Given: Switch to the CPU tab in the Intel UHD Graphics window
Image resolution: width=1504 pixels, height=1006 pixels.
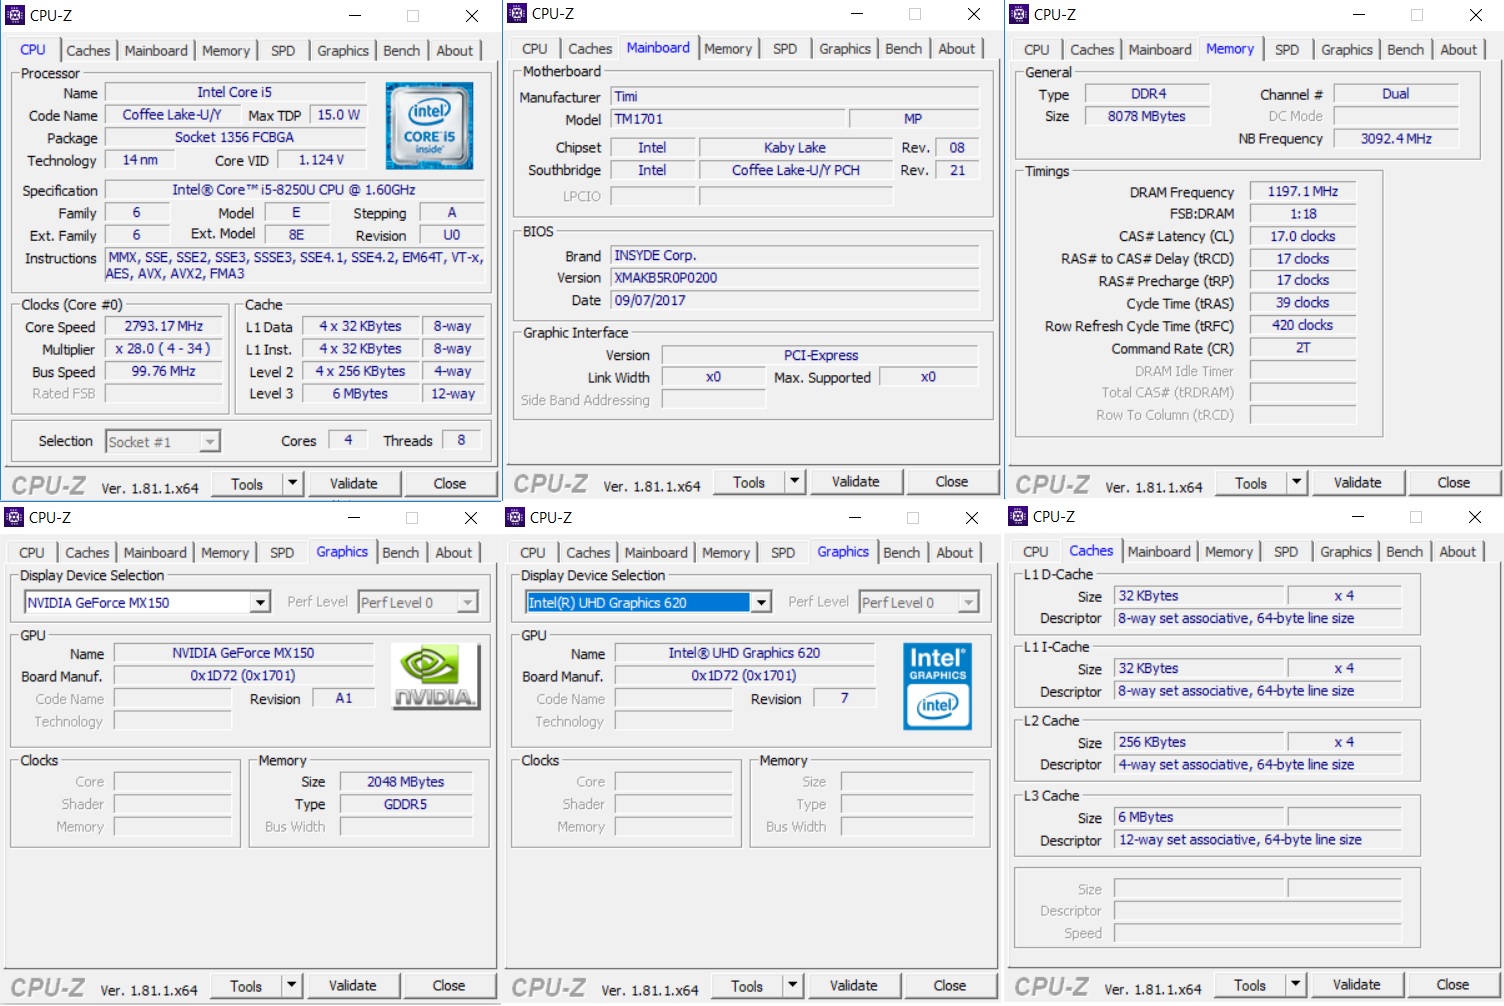Looking at the screenshot, I should click(533, 553).
